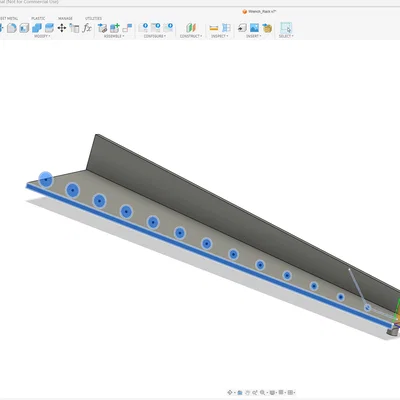Open the Inspect dropdown menu
Screen dimensions: 400x400
[220, 36]
